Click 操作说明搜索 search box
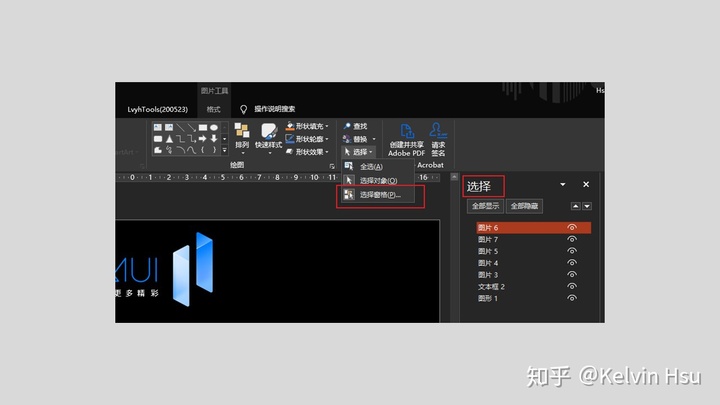The height and width of the screenshot is (405, 720). tap(275, 109)
